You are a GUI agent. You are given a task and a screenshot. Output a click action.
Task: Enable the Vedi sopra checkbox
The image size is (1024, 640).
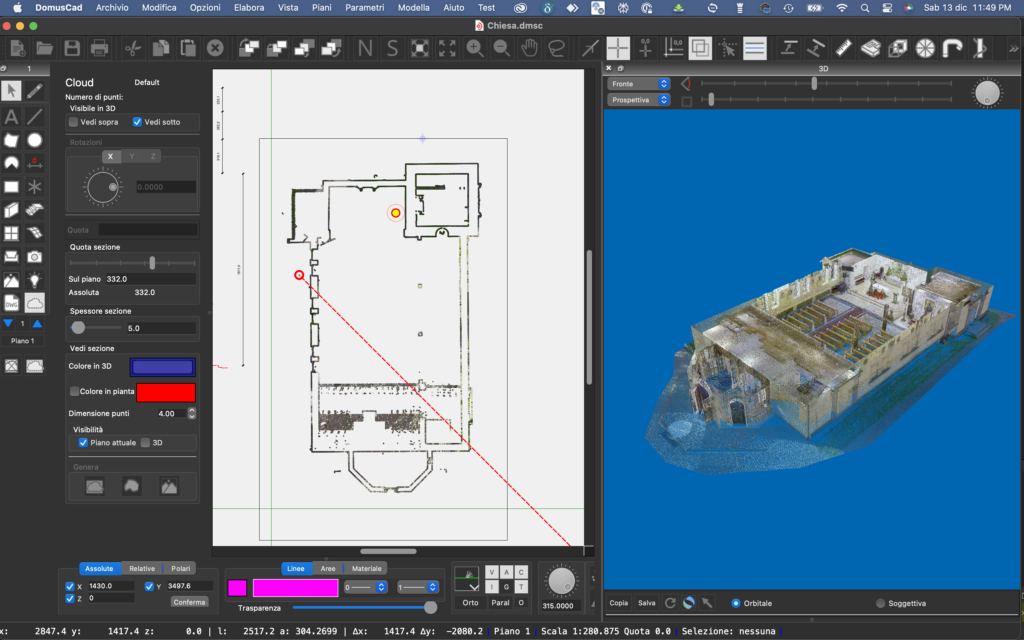tap(74, 122)
